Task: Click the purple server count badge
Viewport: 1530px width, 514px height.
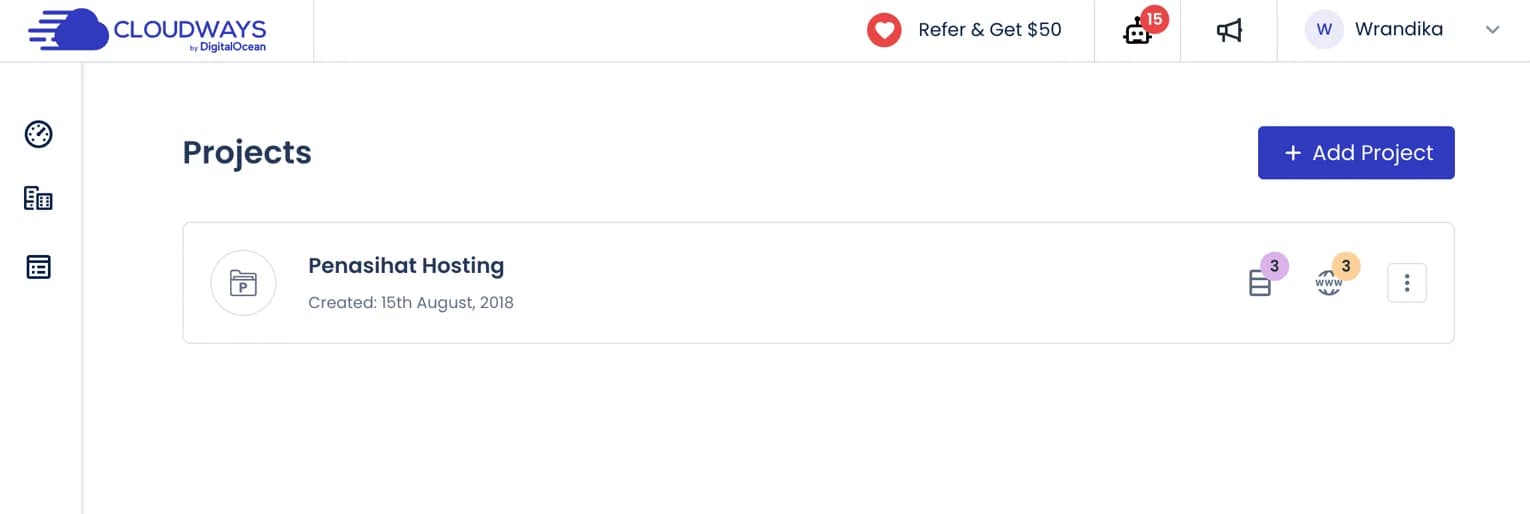Action: (1274, 266)
